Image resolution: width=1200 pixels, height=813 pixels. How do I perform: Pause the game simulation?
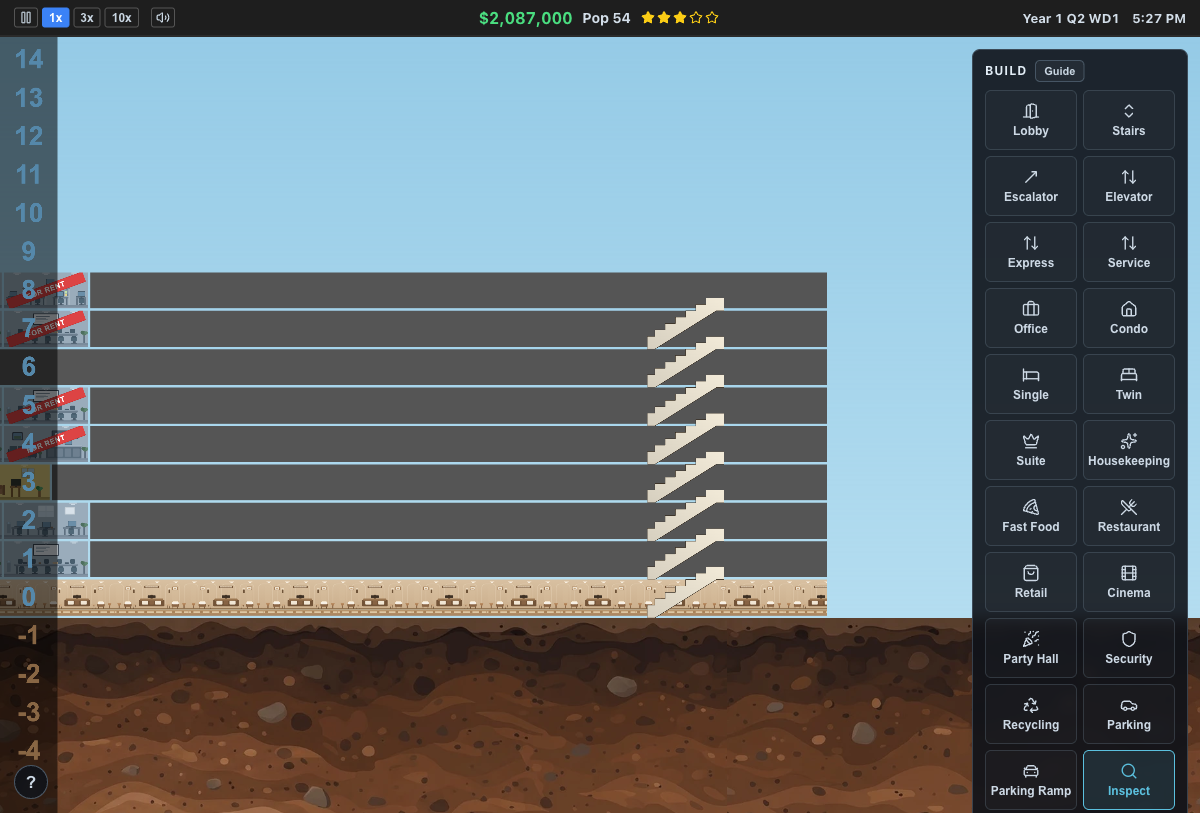click(x=26, y=18)
